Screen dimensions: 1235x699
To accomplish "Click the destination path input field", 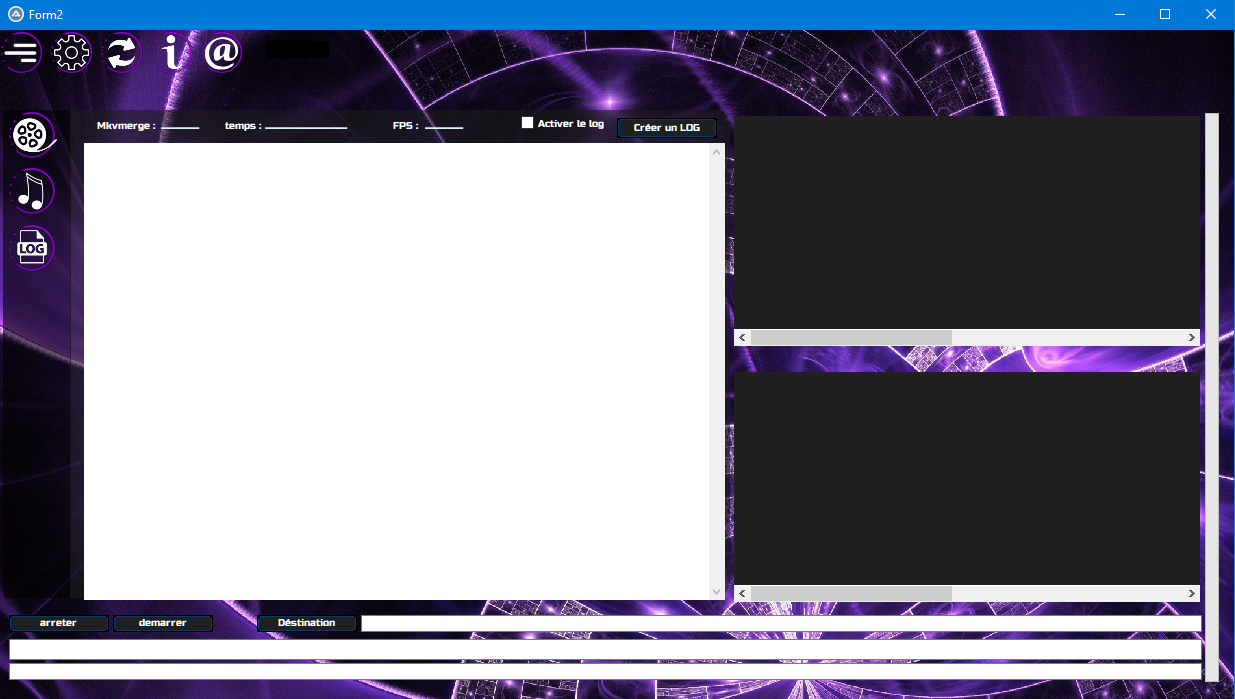I will click(x=781, y=623).
